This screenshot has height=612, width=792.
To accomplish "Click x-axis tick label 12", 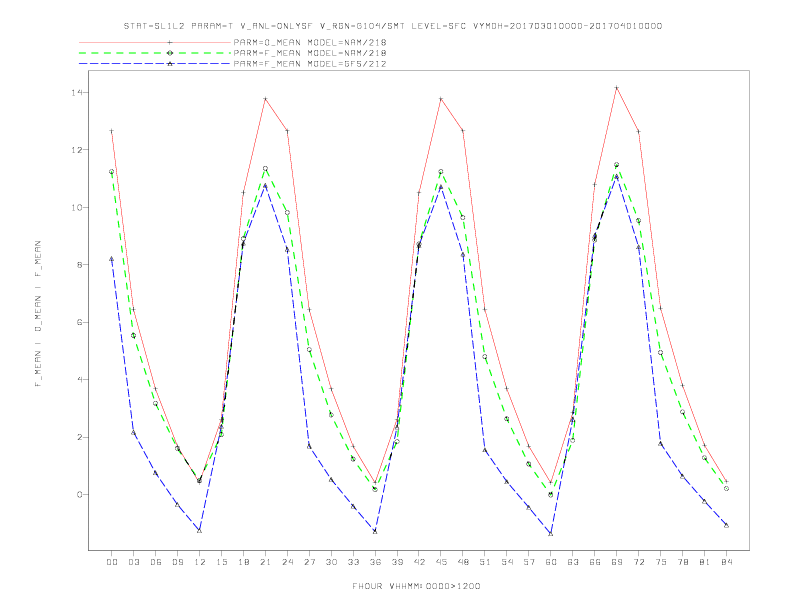I will [x=200, y=562].
